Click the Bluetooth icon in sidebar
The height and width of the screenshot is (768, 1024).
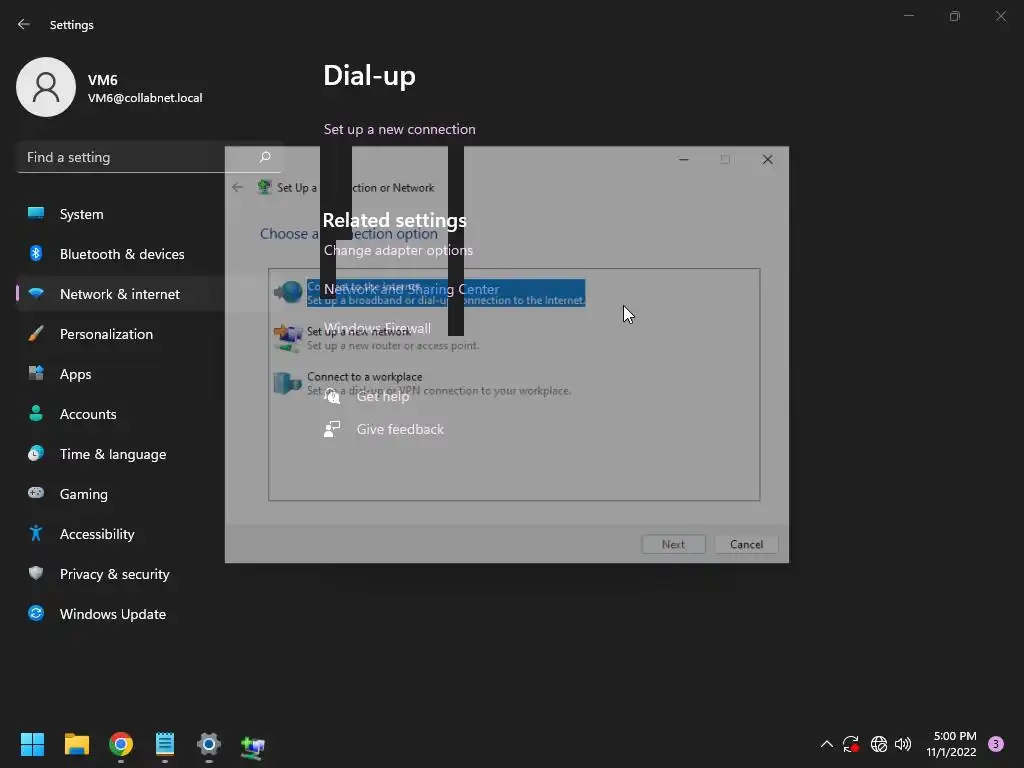click(x=36, y=253)
